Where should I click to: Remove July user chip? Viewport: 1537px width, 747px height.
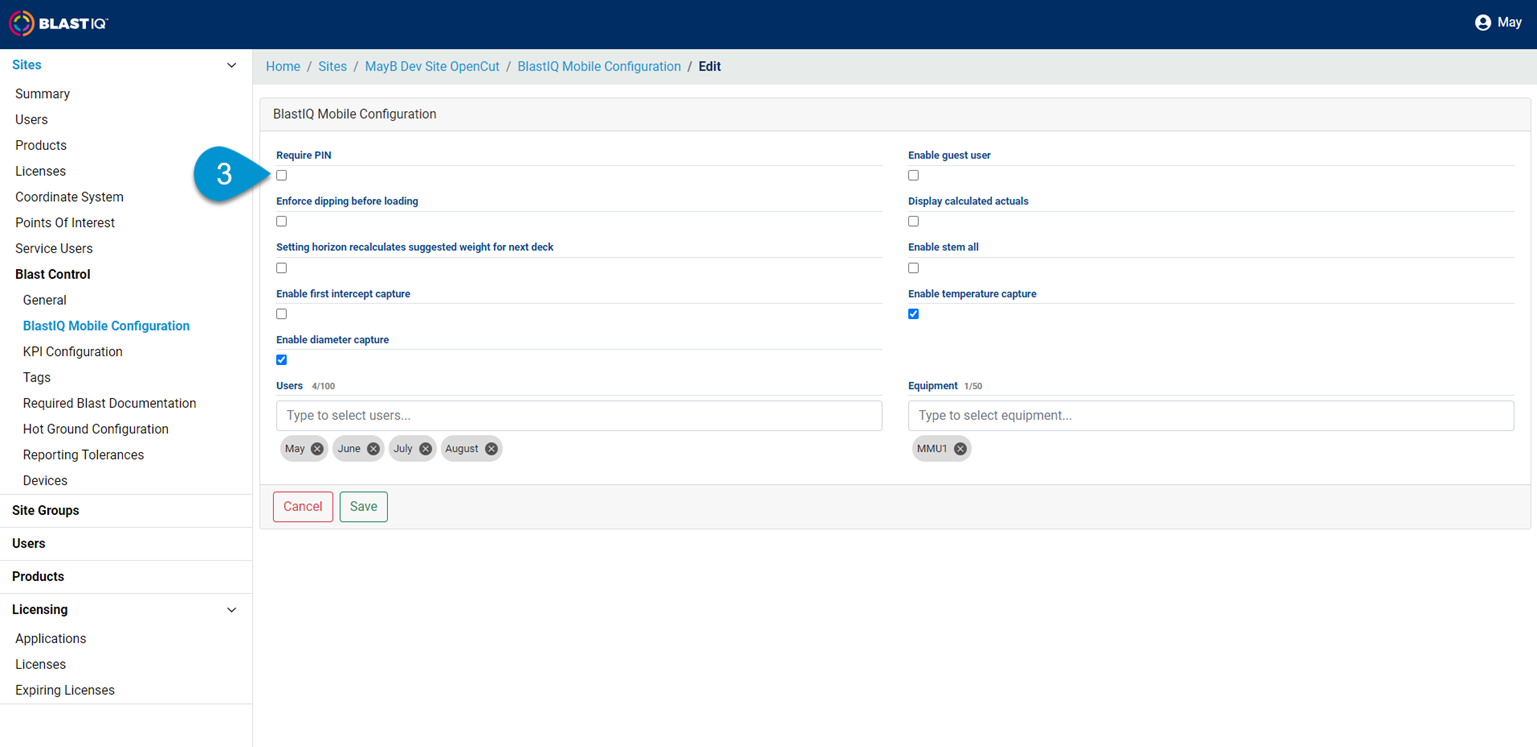[x=425, y=449]
